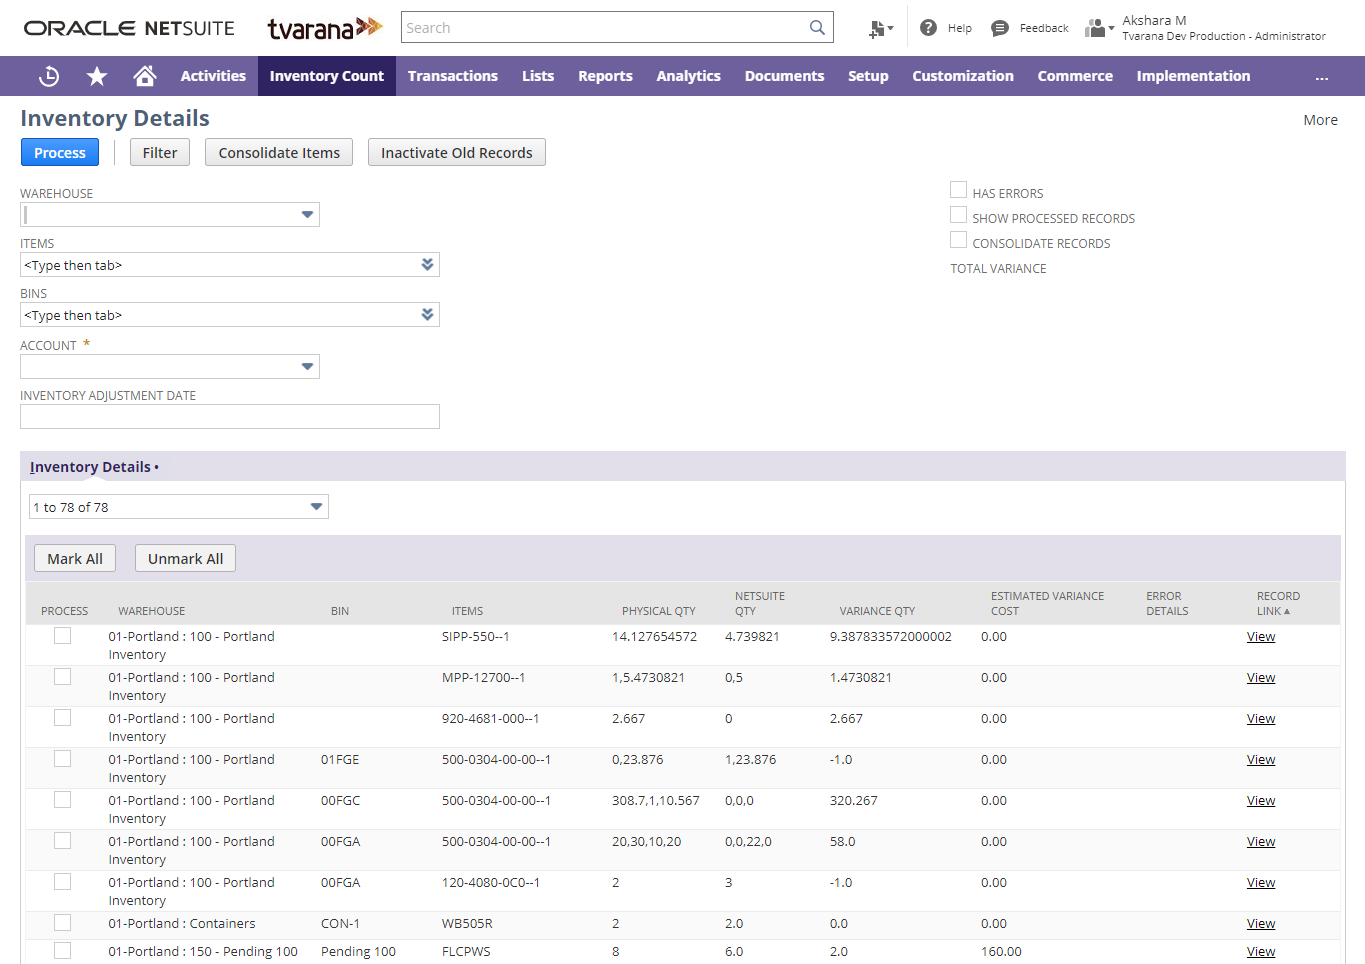The width and height of the screenshot is (1365, 964).
Task: Open the 1 to 78 of 78 range selector
Action: [316, 507]
